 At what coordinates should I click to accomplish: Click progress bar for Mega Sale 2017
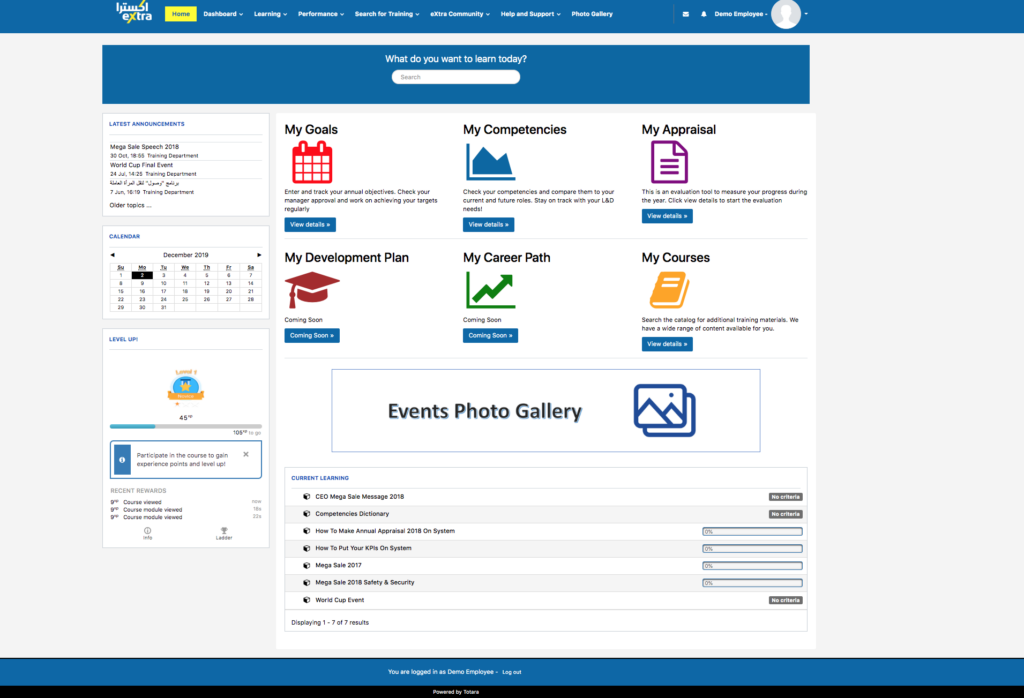pyautogui.click(x=752, y=565)
